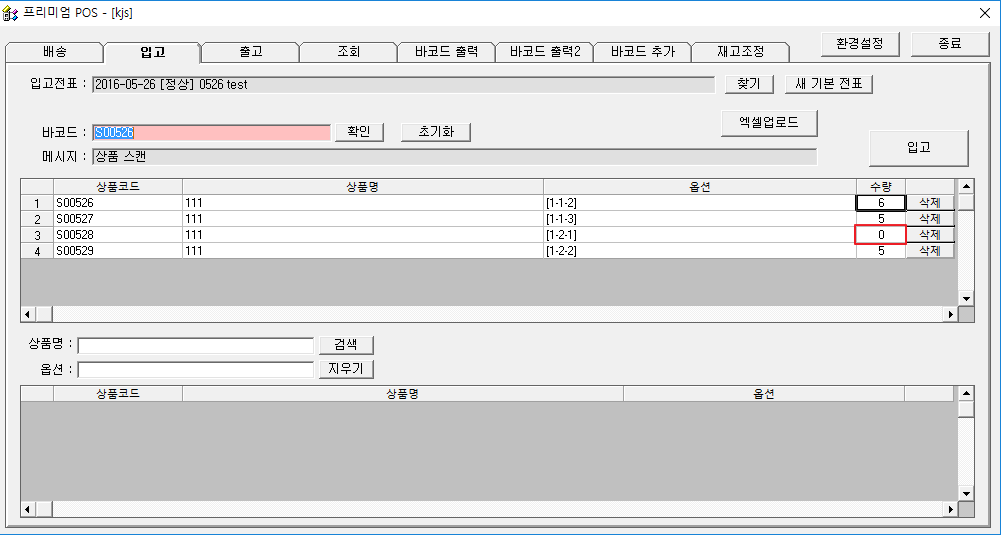Screen dimensions: 1001x535
Task: Select the 조회 tab
Action: pos(348,52)
